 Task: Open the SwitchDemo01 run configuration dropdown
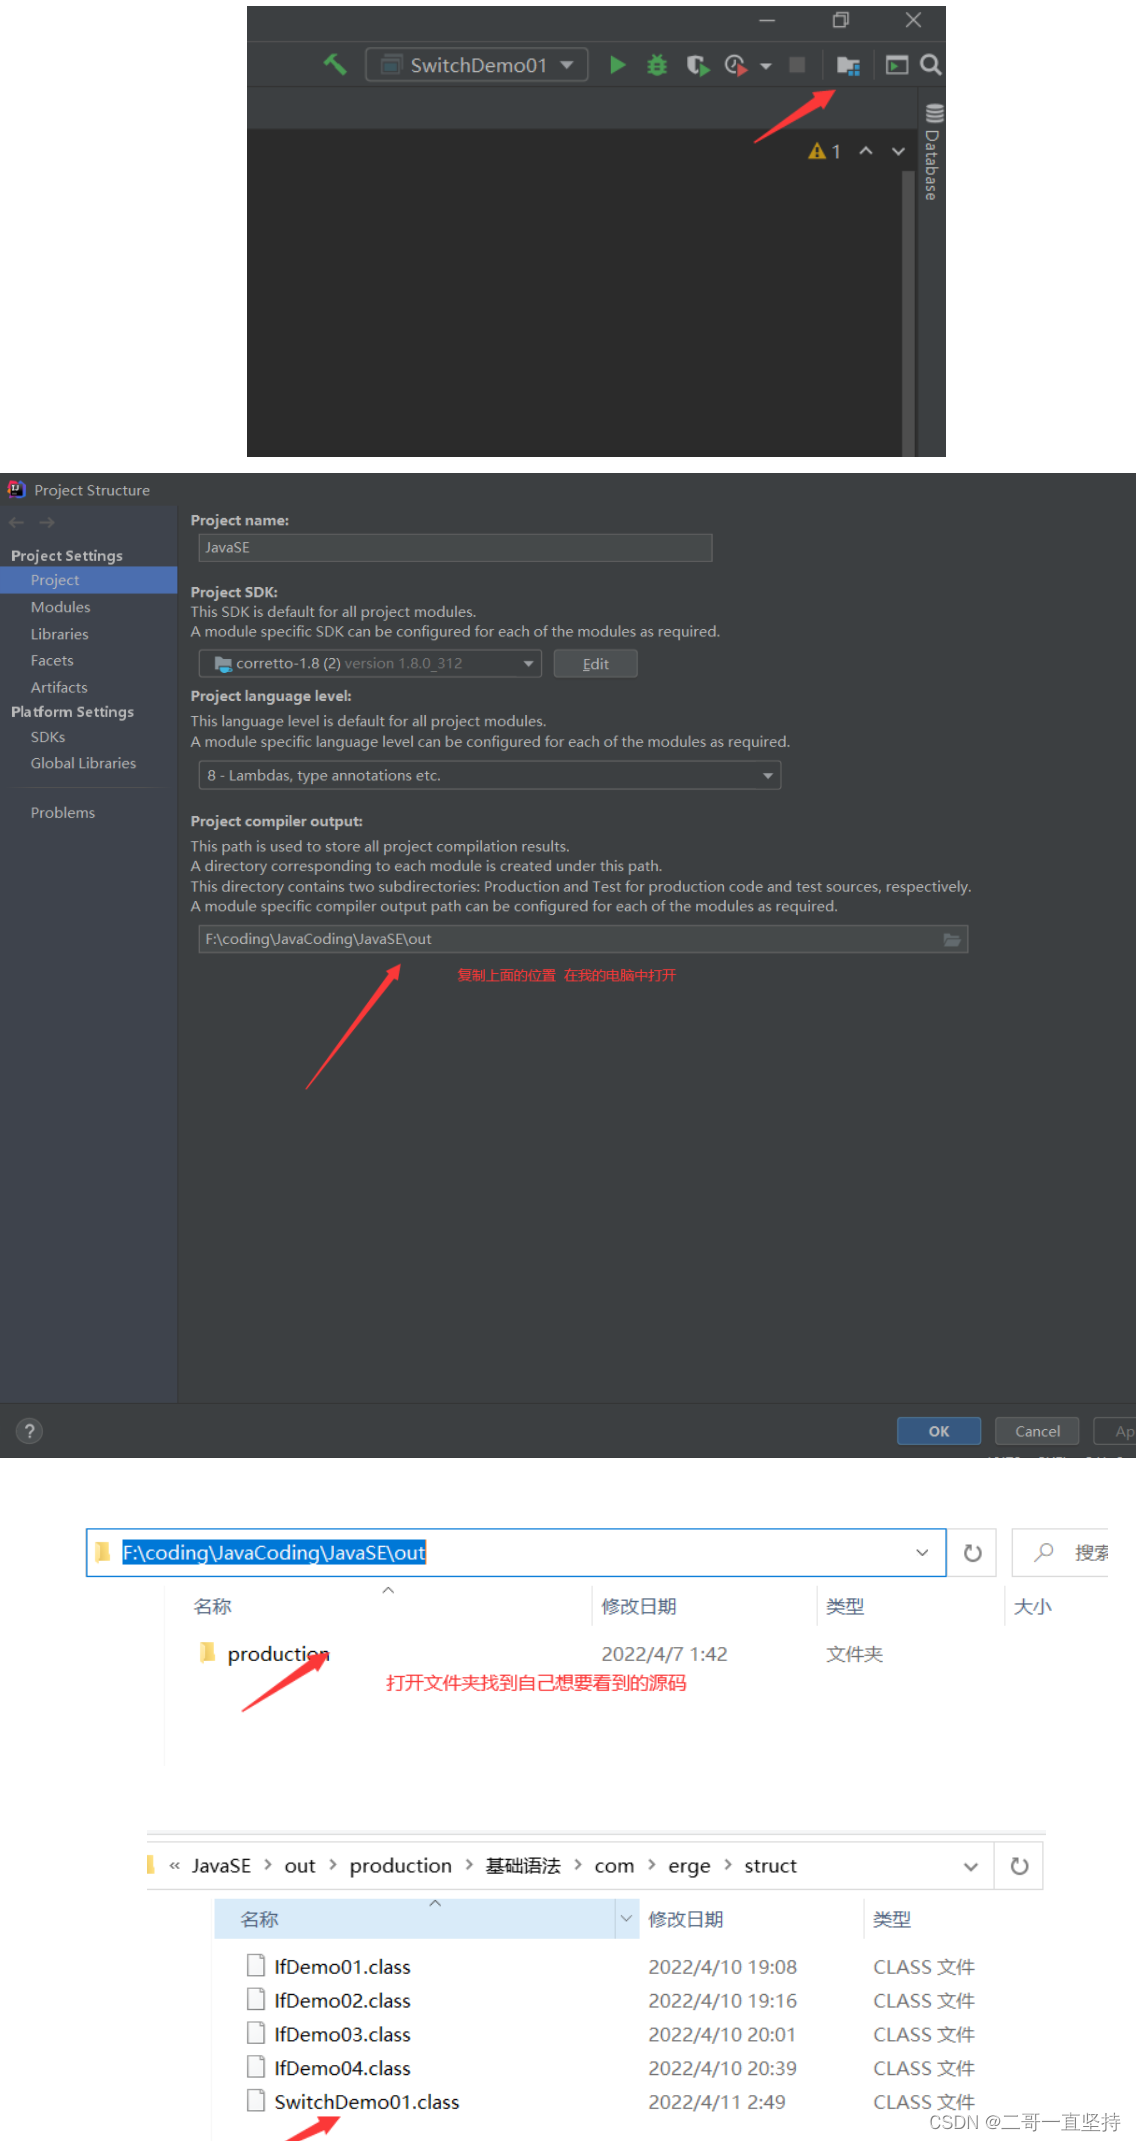coord(477,65)
